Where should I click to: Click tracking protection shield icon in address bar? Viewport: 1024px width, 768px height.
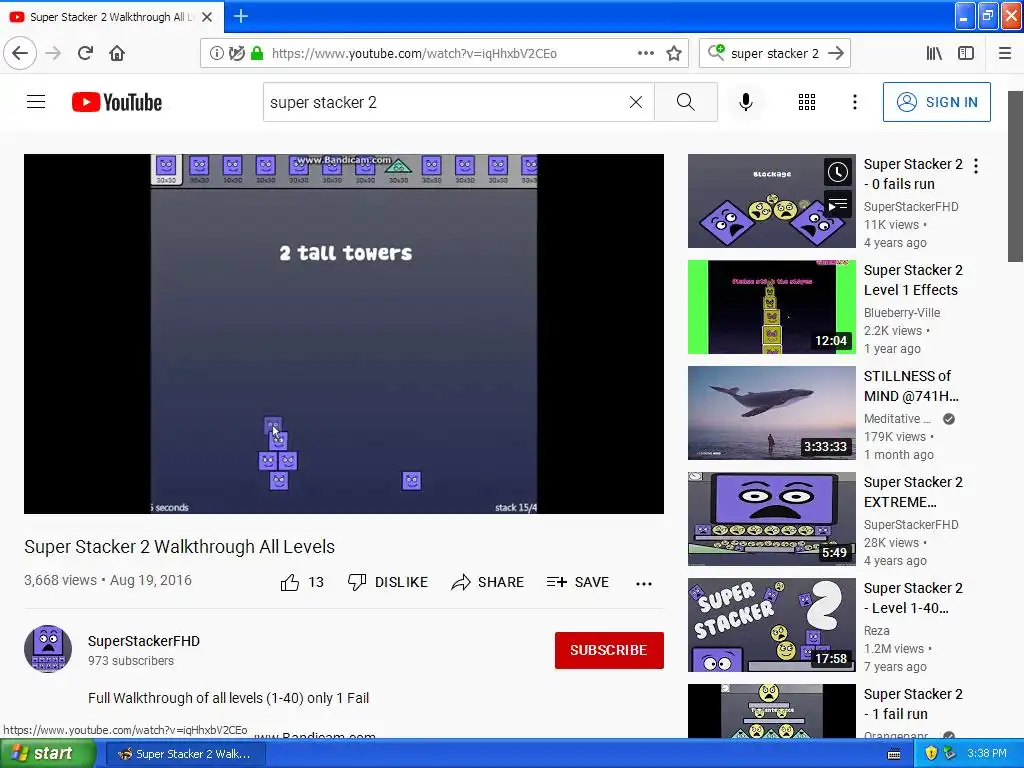point(236,54)
